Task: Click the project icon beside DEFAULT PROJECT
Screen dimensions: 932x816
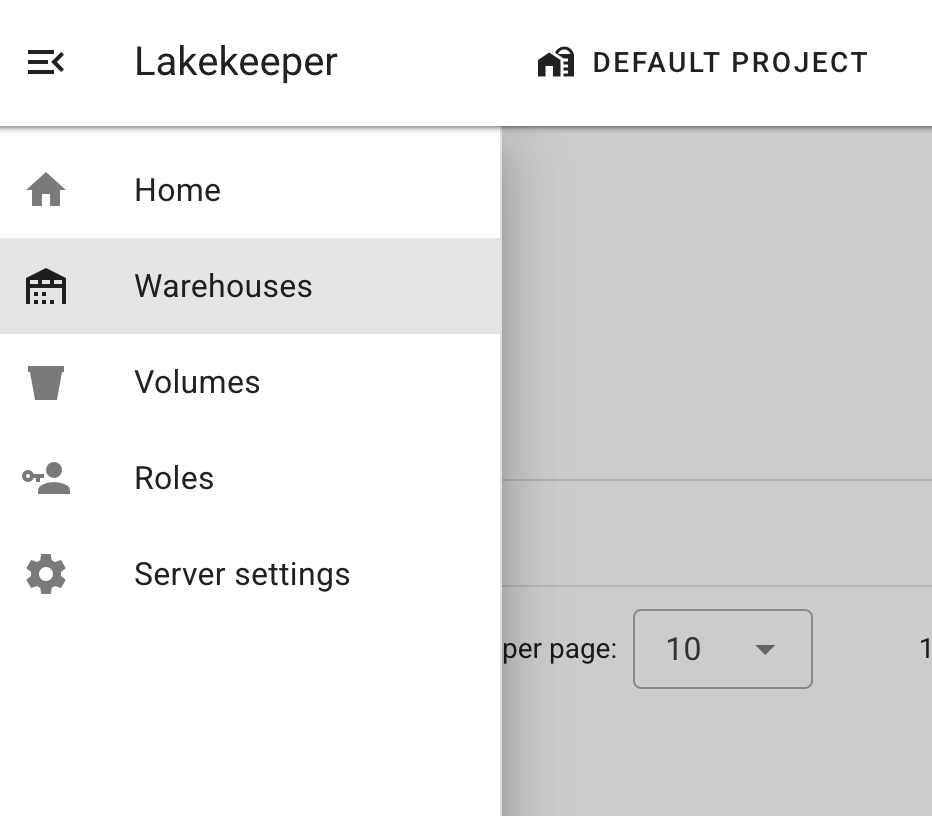Action: click(x=556, y=63)
